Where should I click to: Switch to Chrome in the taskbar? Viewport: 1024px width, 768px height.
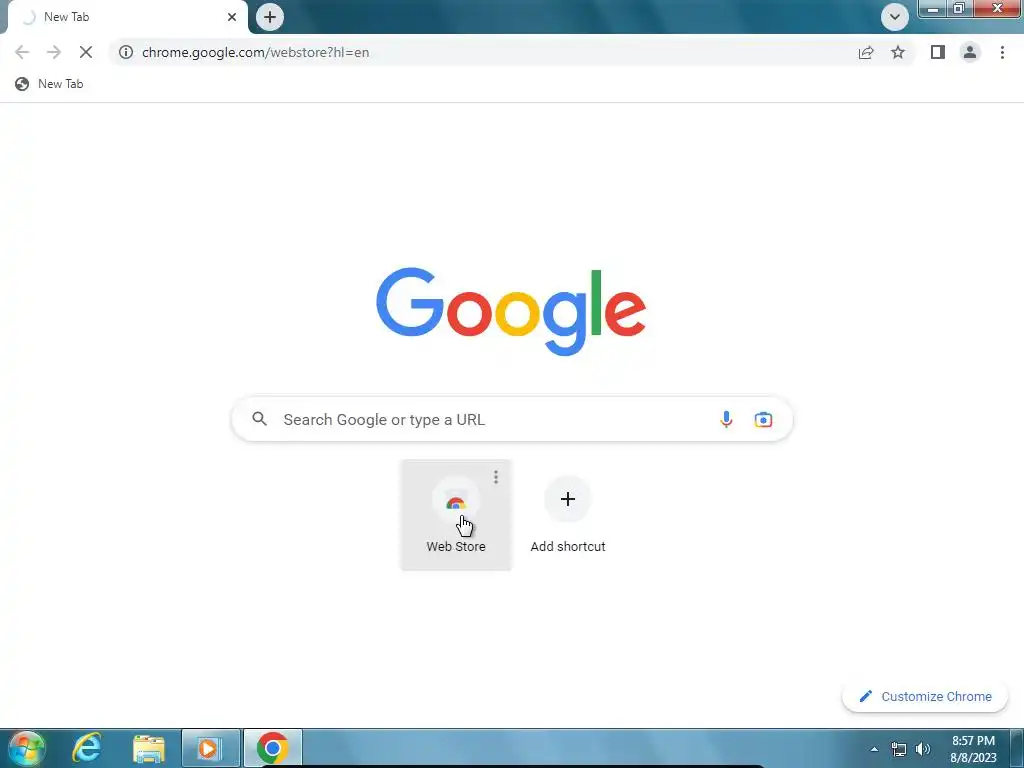[x=272, y=748]
